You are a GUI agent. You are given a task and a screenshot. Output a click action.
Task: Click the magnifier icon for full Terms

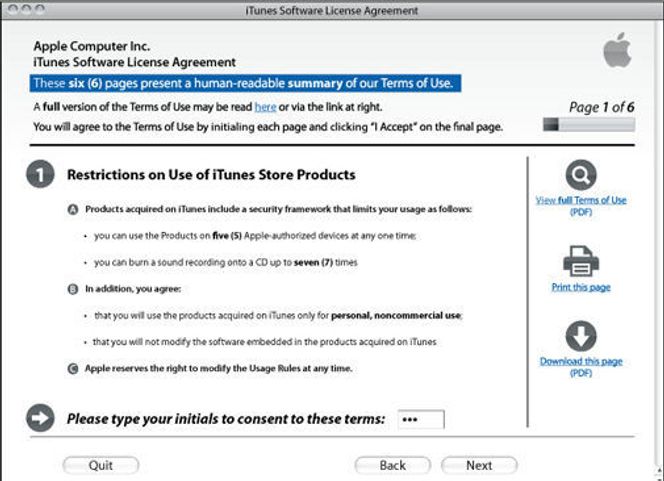(x=581, y=175)
